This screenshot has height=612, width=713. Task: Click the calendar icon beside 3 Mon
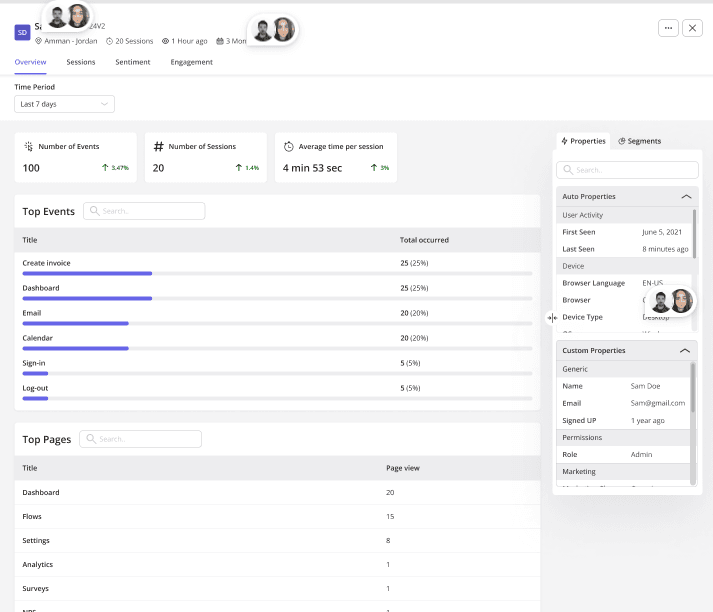tap(220, 41)
